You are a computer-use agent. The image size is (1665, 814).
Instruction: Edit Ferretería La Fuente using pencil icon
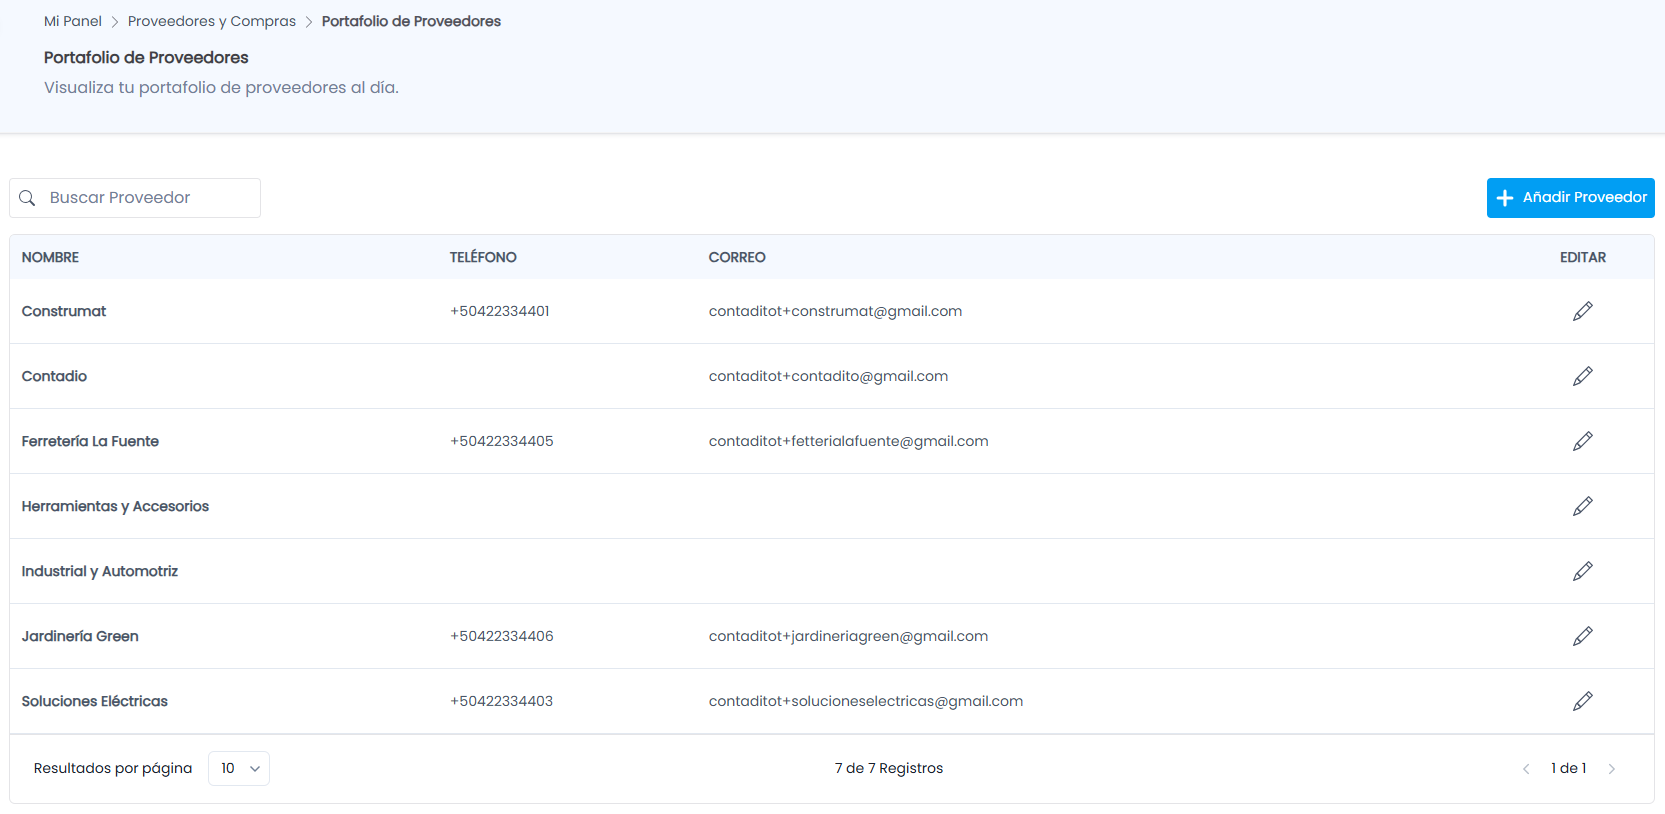1582,441
